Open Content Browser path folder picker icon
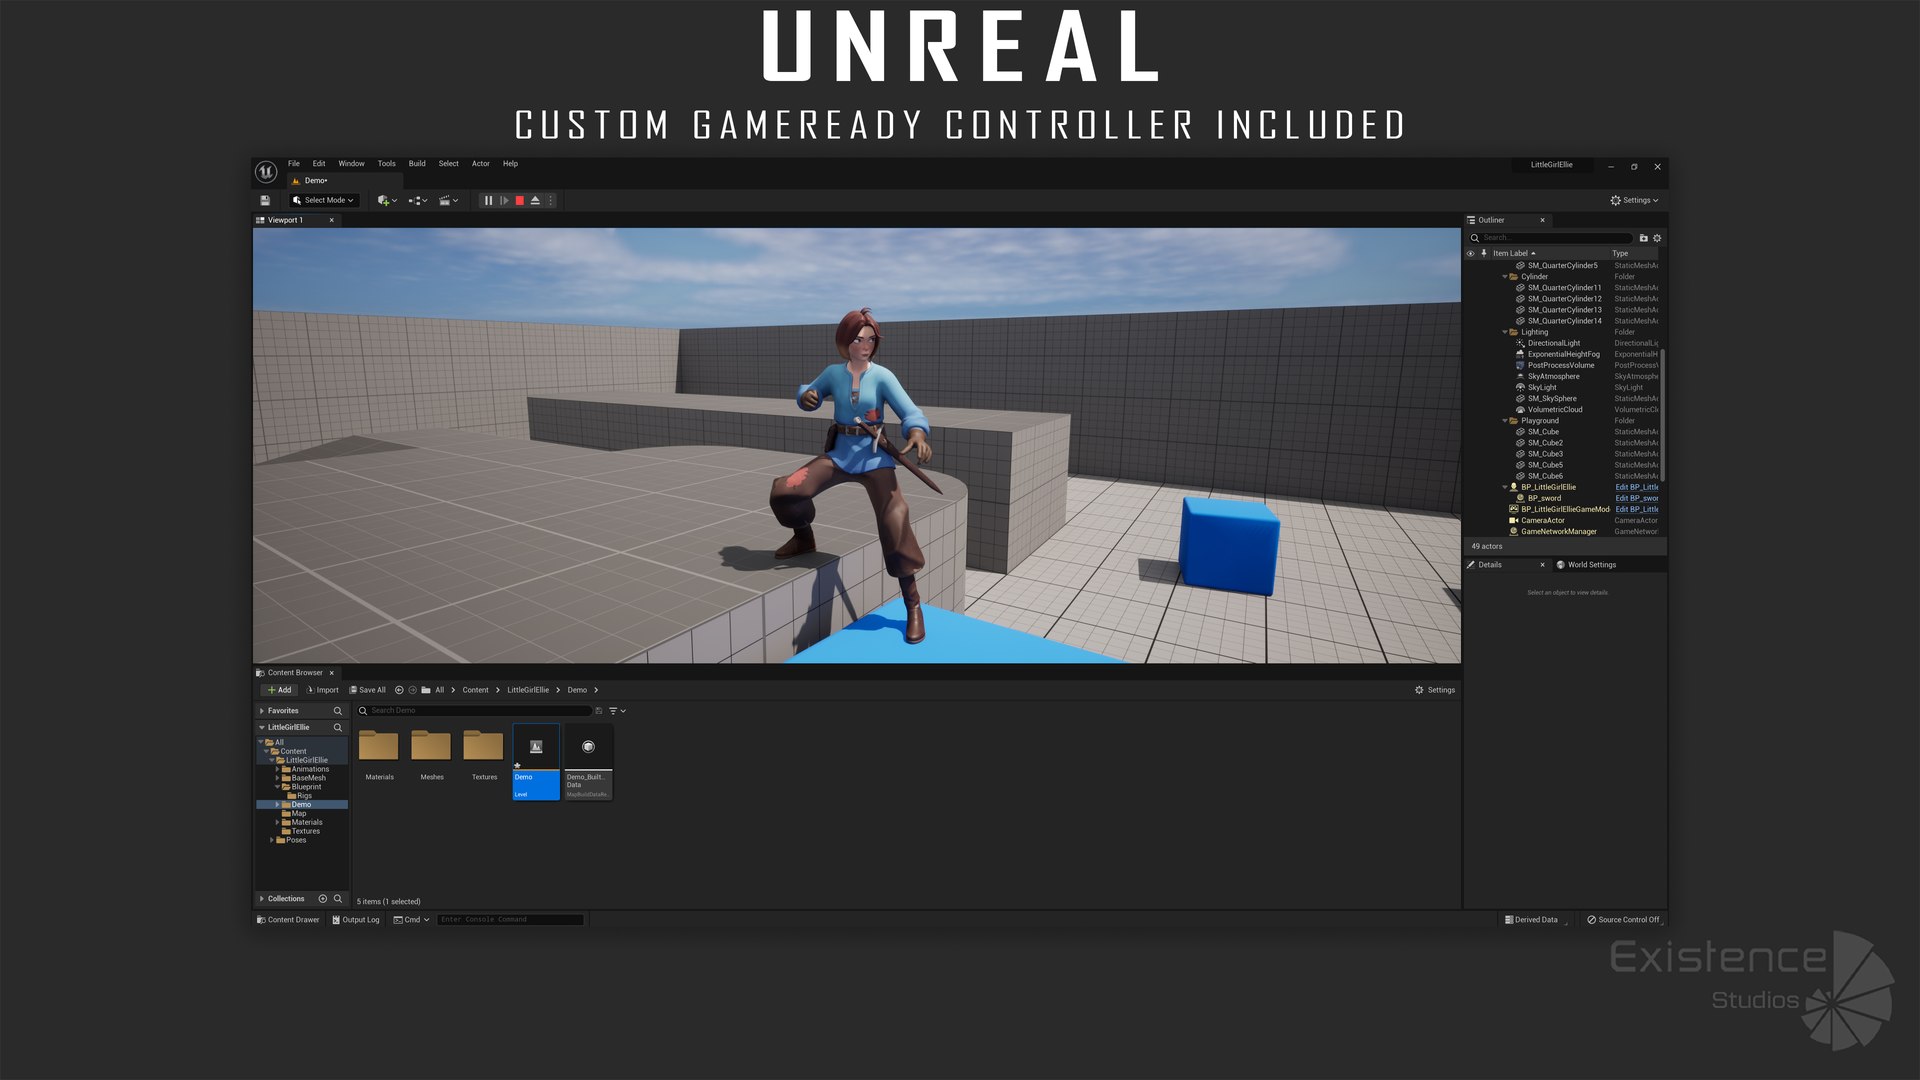Image resolution: width=1920 pixels, height=1080 pixels. pos(426,690)
